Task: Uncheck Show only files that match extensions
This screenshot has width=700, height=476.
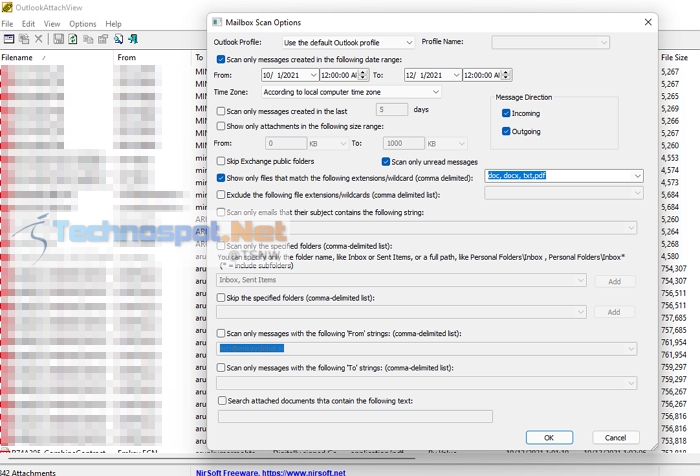Action: point(221,178)
